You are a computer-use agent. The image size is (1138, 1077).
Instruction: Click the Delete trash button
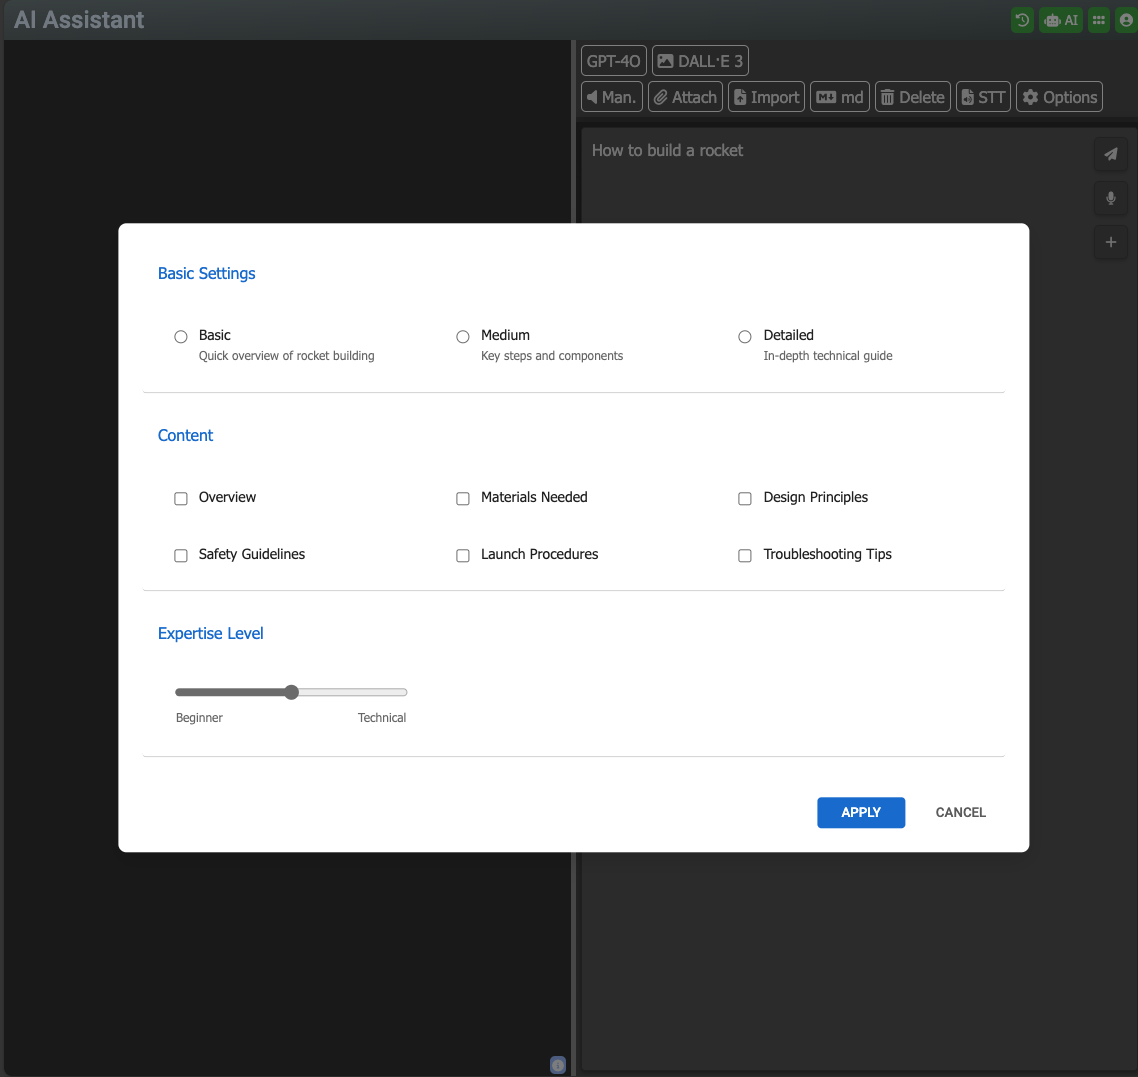pyautogui.click(x=913, y=97)
